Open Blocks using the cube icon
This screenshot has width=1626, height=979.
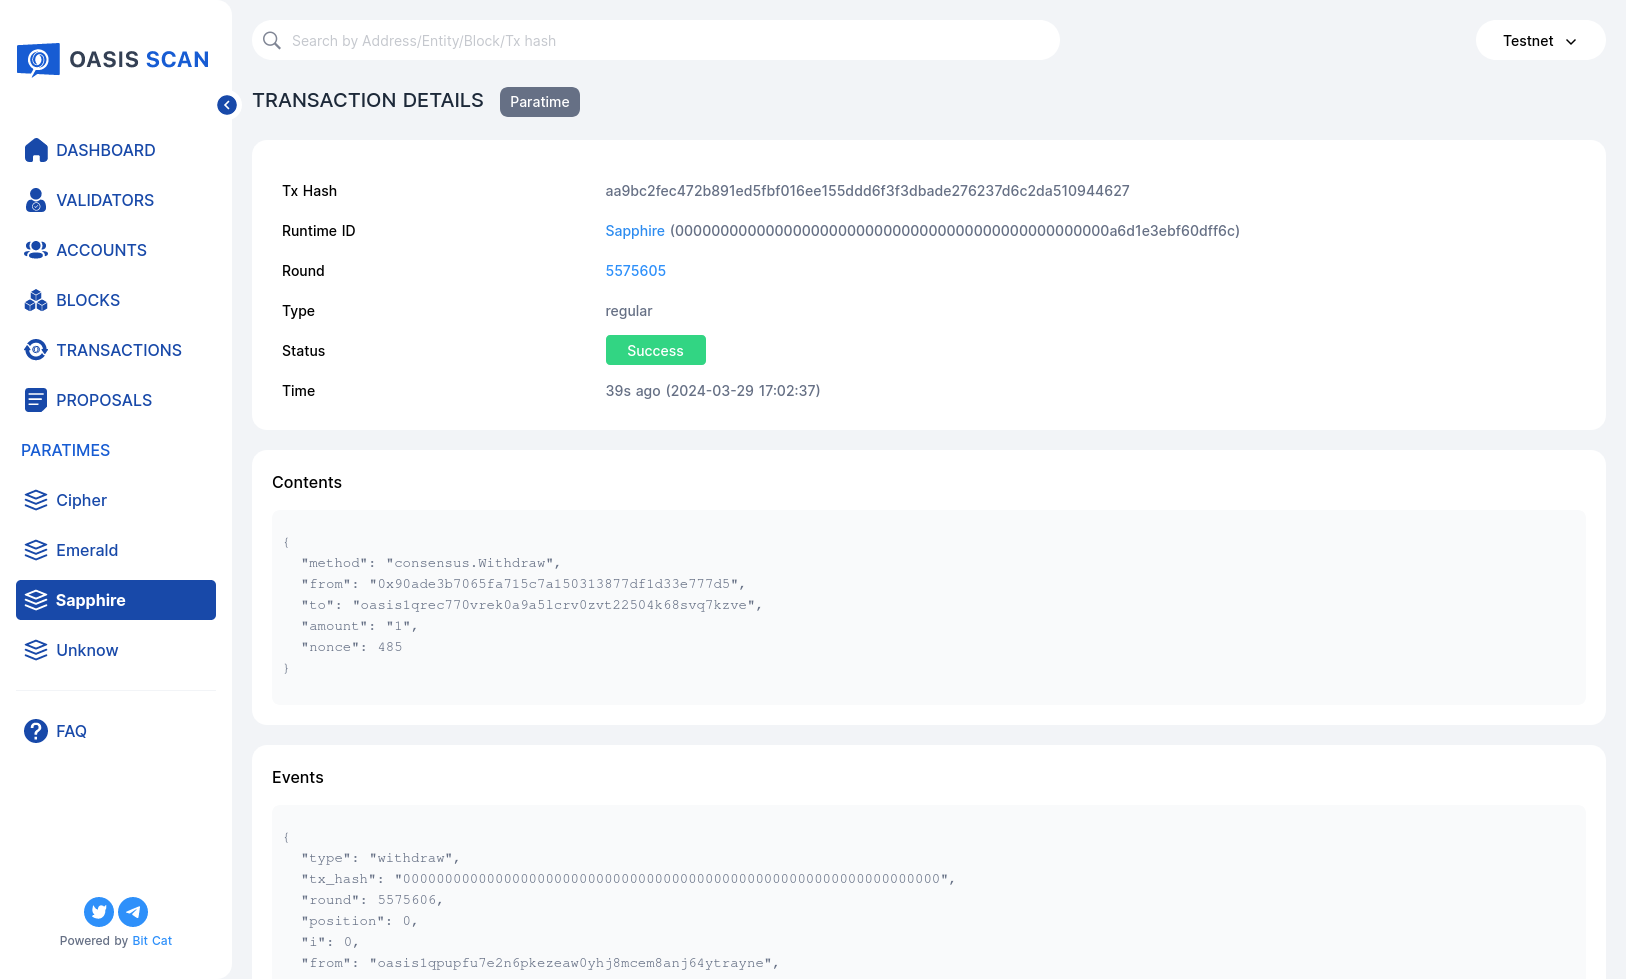(36, 300)
